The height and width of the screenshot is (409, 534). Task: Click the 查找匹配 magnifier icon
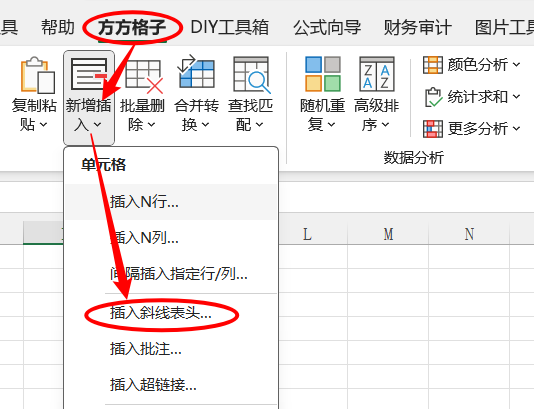coord(251,75)
